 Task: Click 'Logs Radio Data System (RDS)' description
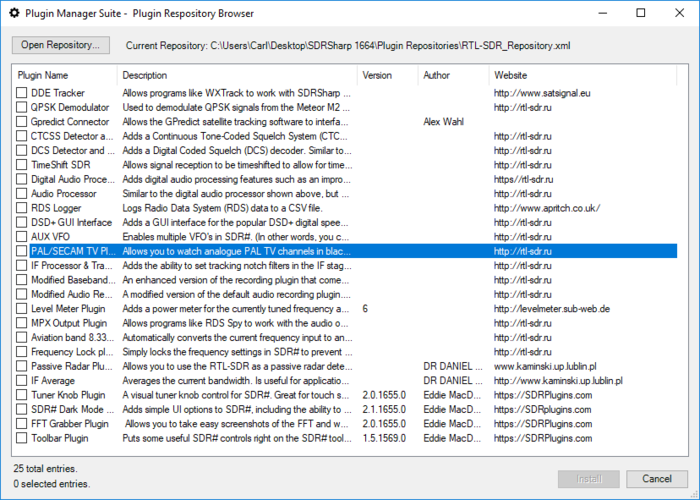(222, 208)
